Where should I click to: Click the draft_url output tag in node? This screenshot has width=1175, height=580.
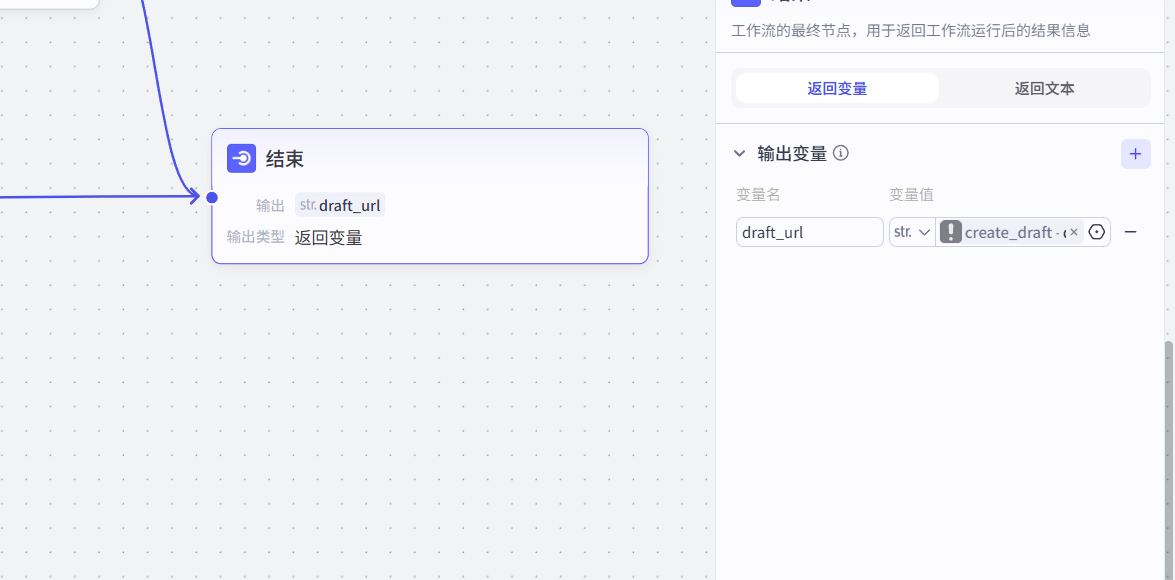[340, 205]
